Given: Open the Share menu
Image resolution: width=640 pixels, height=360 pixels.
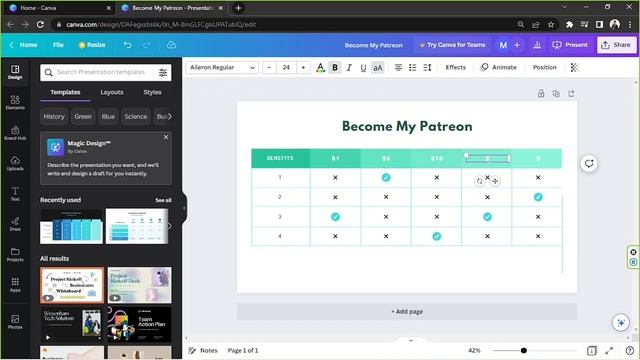Looking at the screenshot, I should tap(616, 45).
